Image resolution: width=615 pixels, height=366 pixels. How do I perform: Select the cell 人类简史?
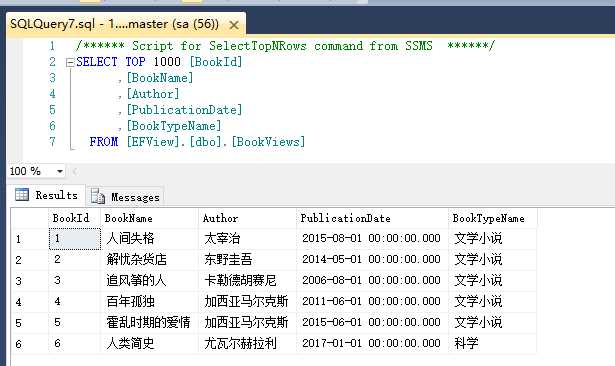click(149, 343)
